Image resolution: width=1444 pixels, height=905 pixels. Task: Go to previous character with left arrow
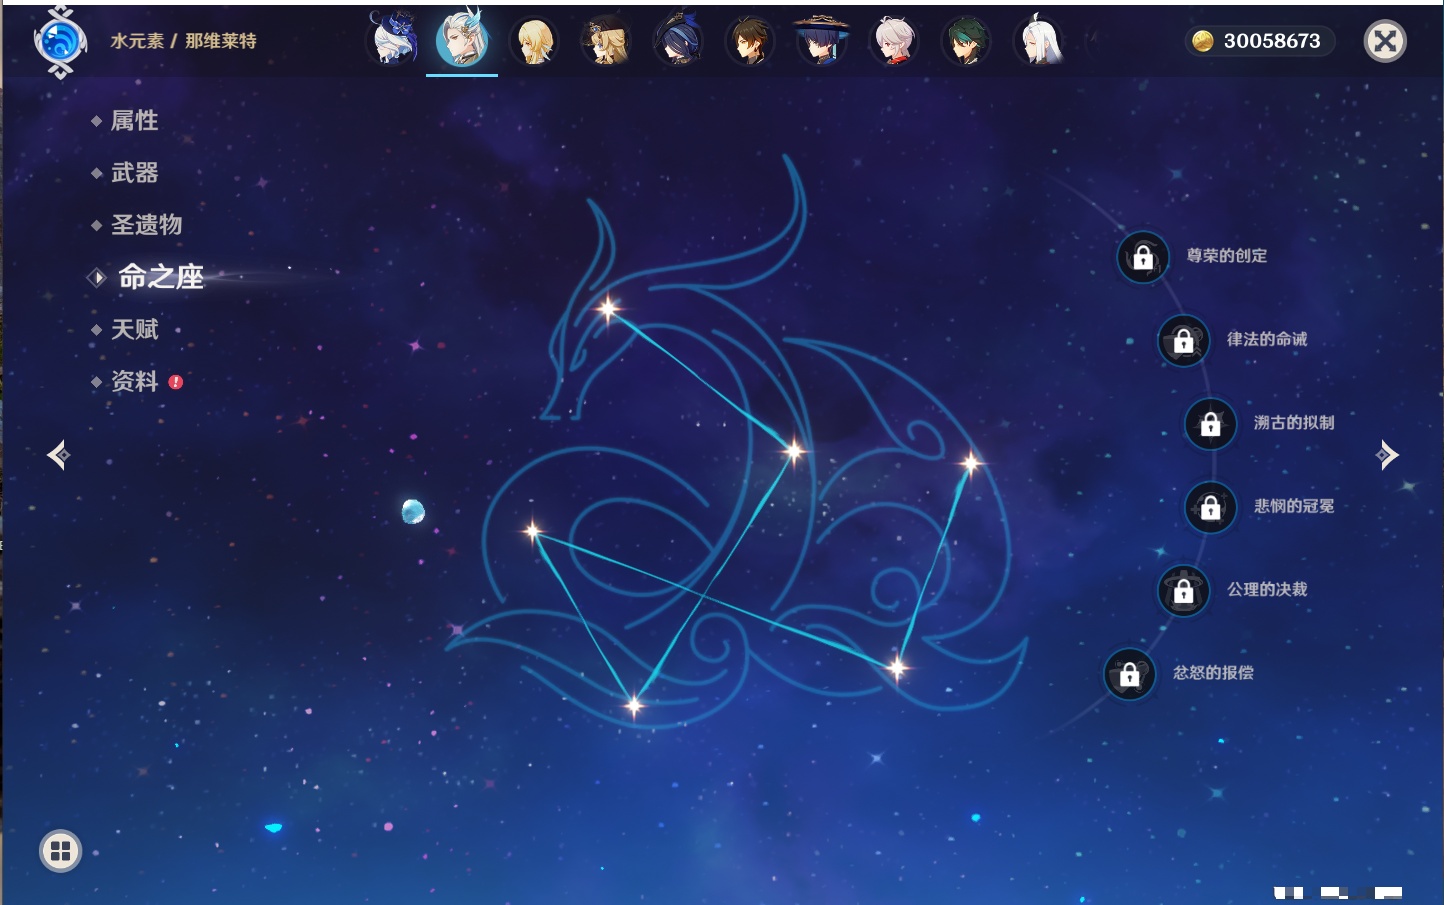[58, 455]
